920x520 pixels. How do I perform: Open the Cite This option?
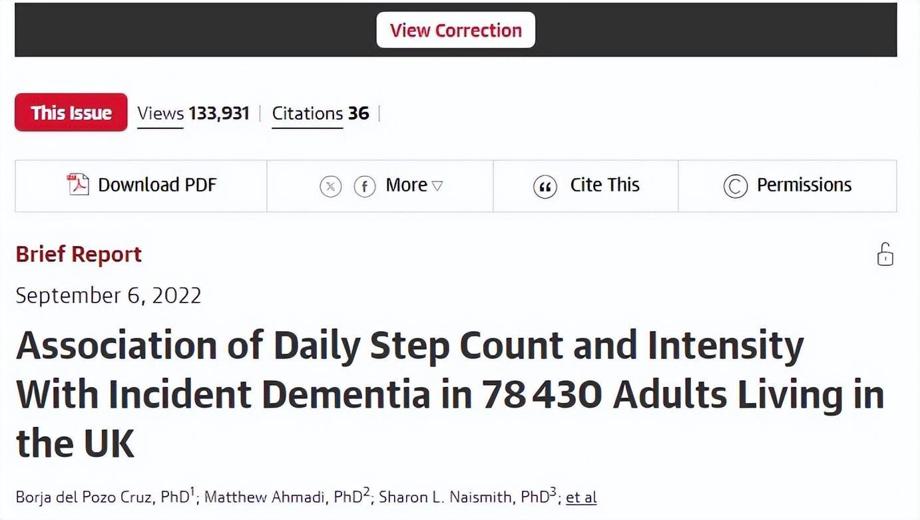click(604, 185)
